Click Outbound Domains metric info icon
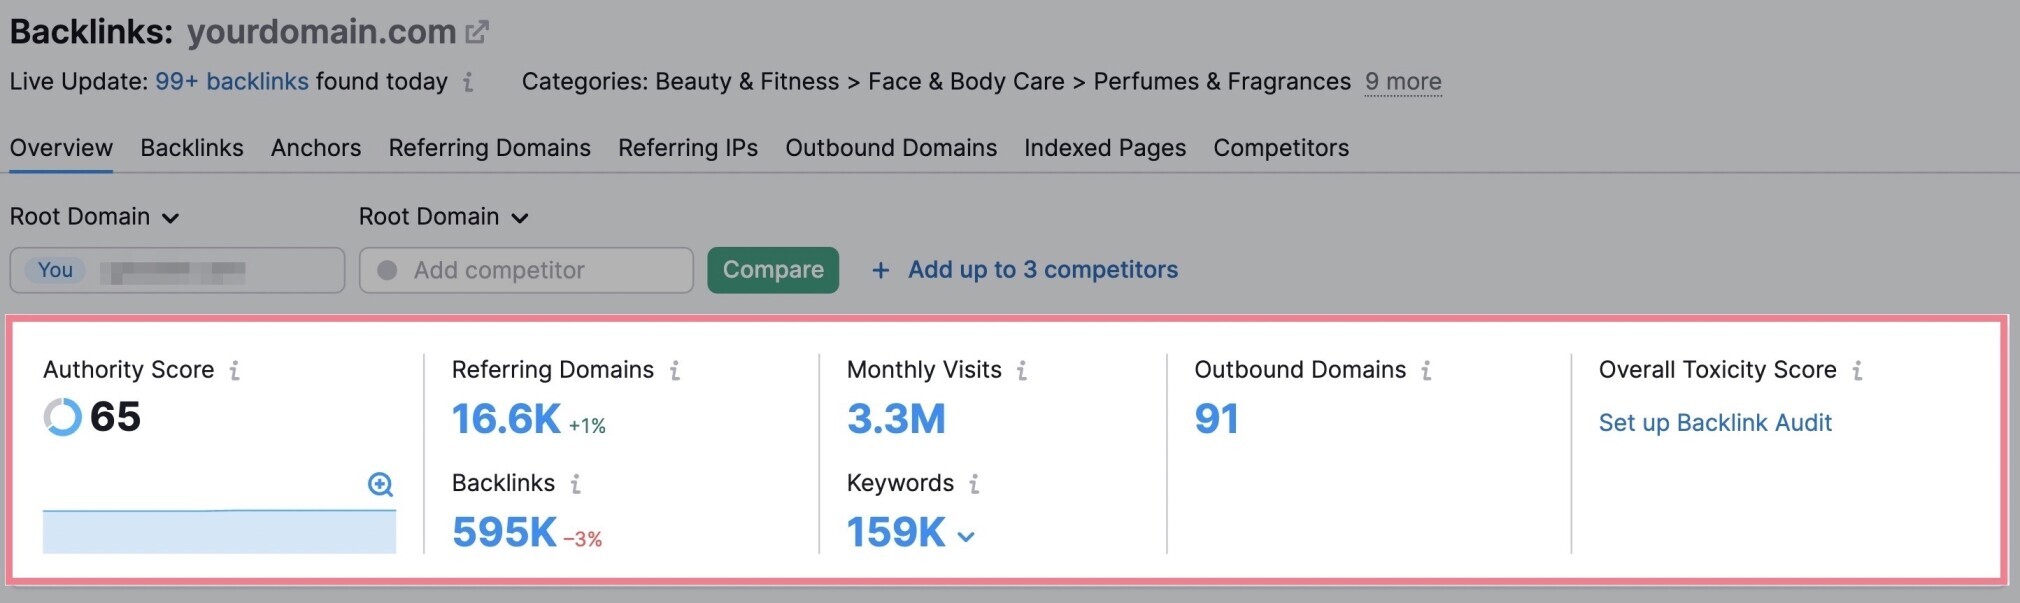The width and height of the screenshot is (2020, 603). (1426, 371)
